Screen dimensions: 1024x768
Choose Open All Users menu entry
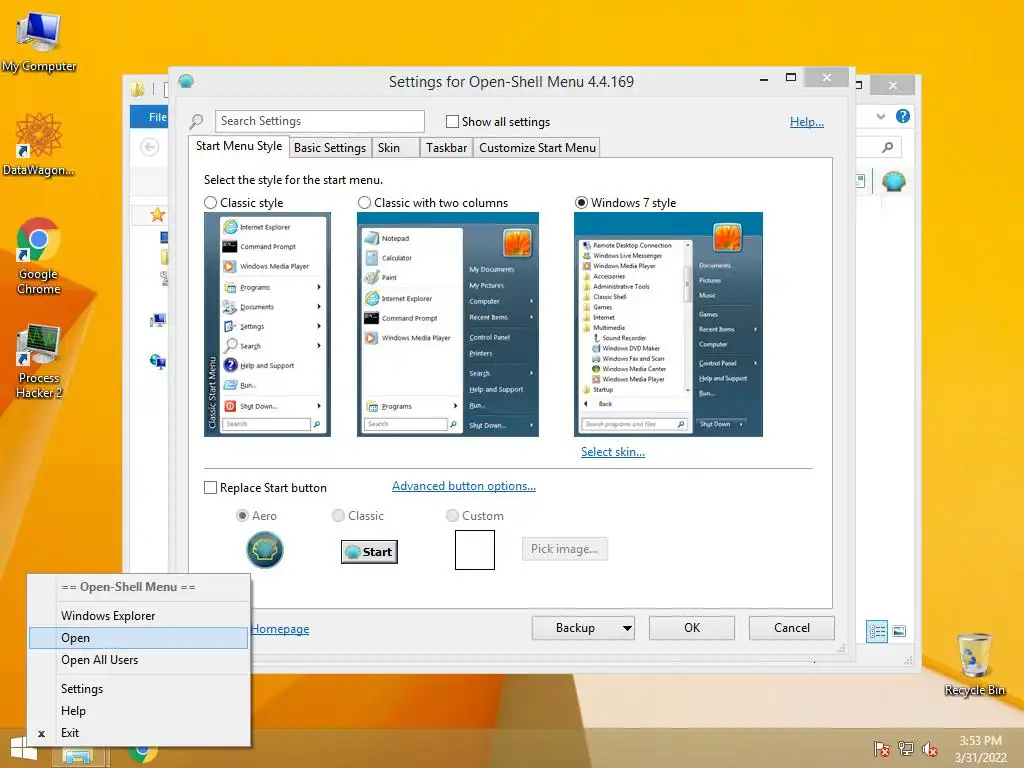point(138,660)
